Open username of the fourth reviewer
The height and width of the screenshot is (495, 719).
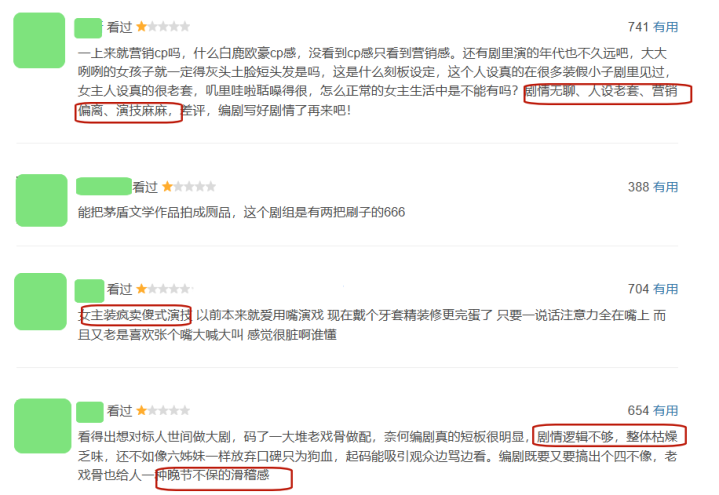tap(90, 412)
